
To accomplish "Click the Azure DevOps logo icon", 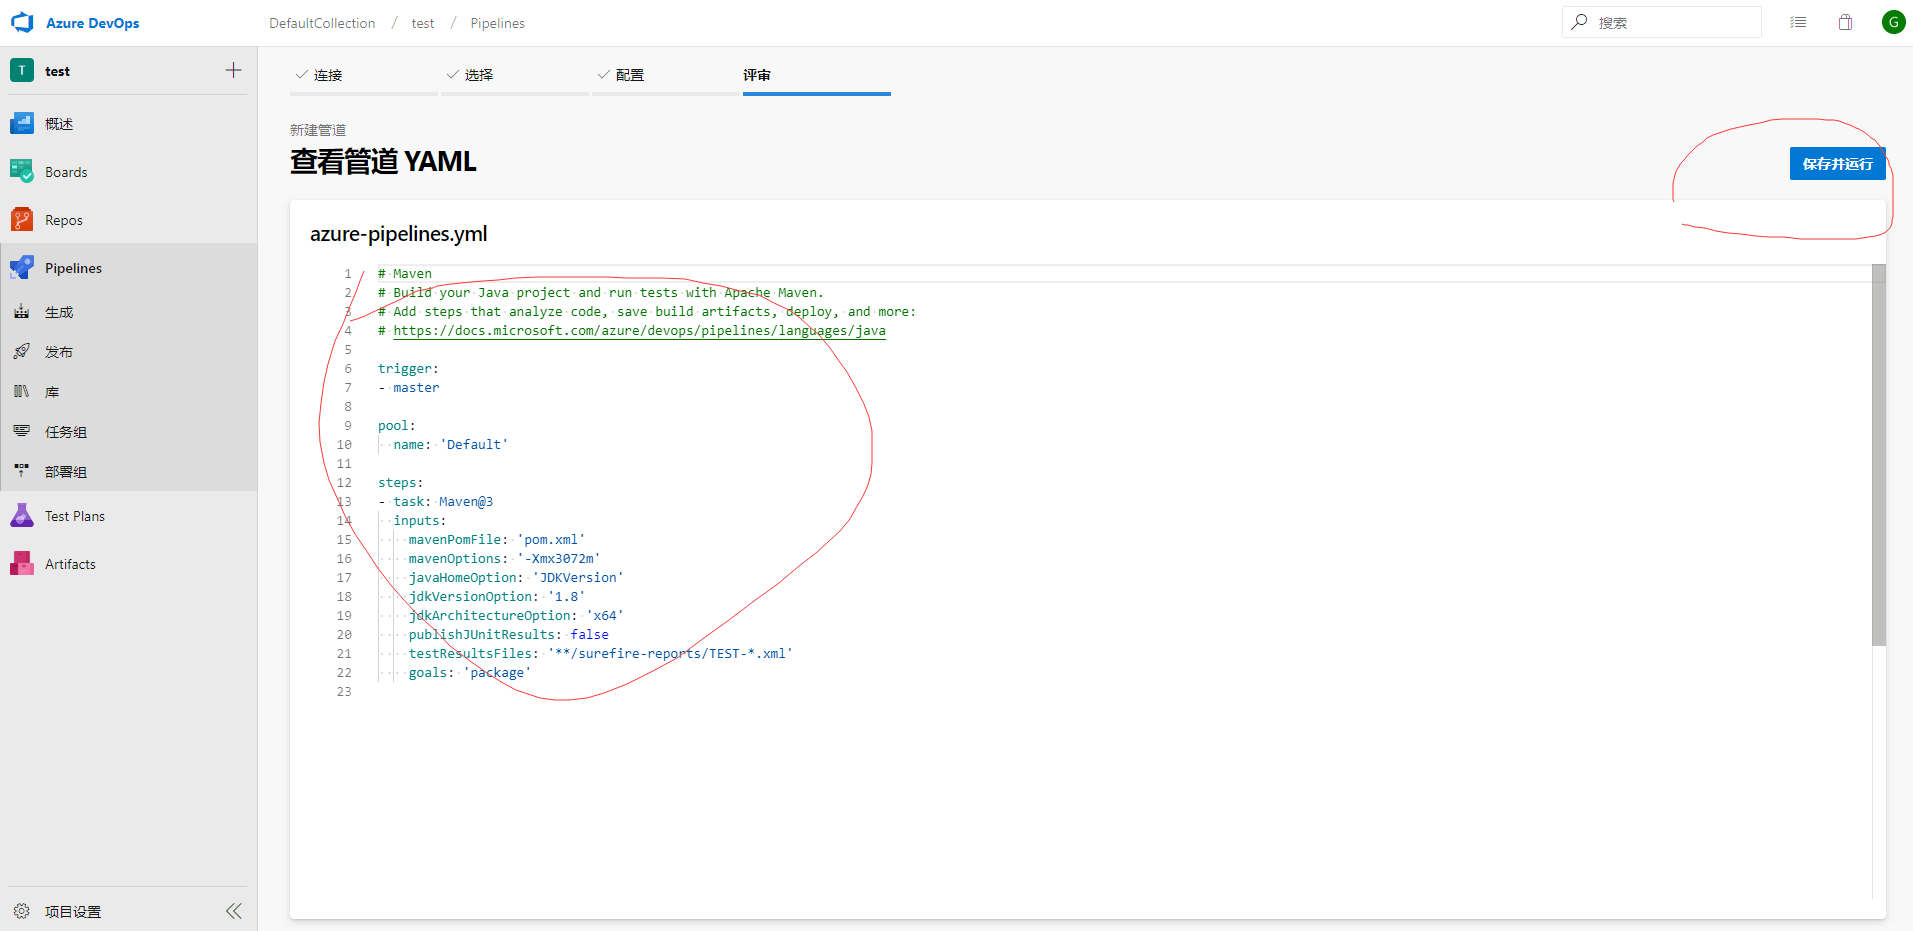I will 22,22.
